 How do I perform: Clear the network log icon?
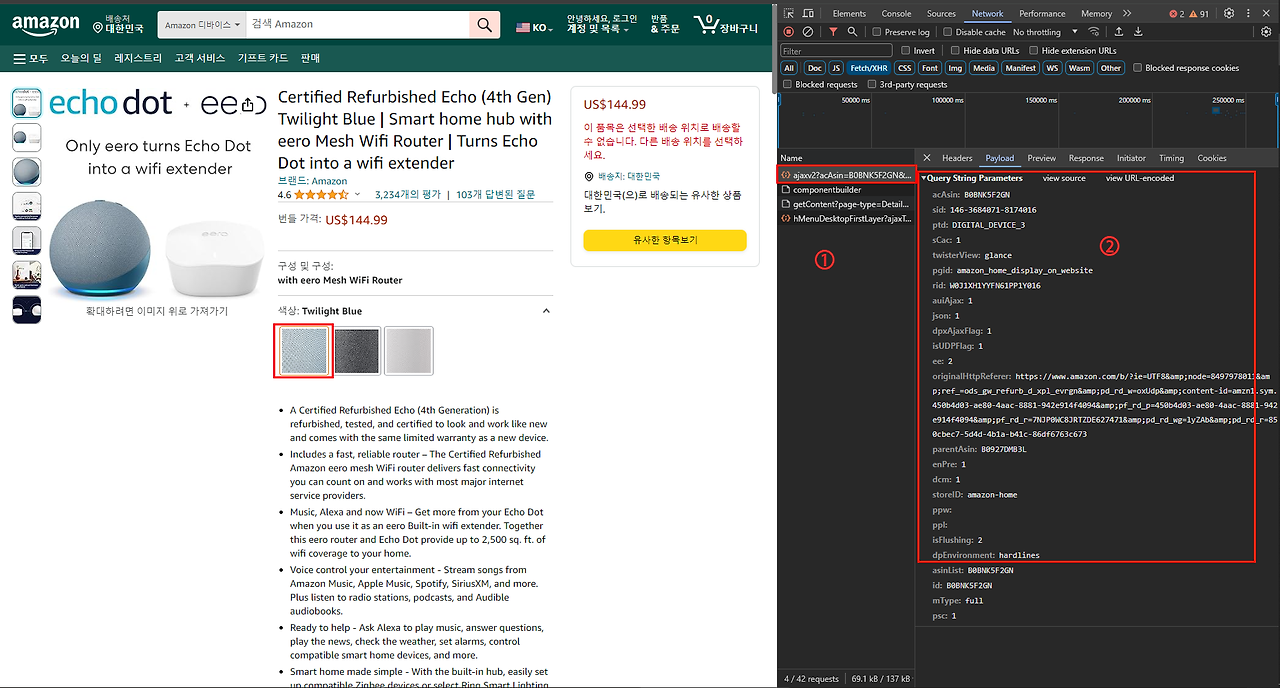pyautogui.click(x=808, y=32)
